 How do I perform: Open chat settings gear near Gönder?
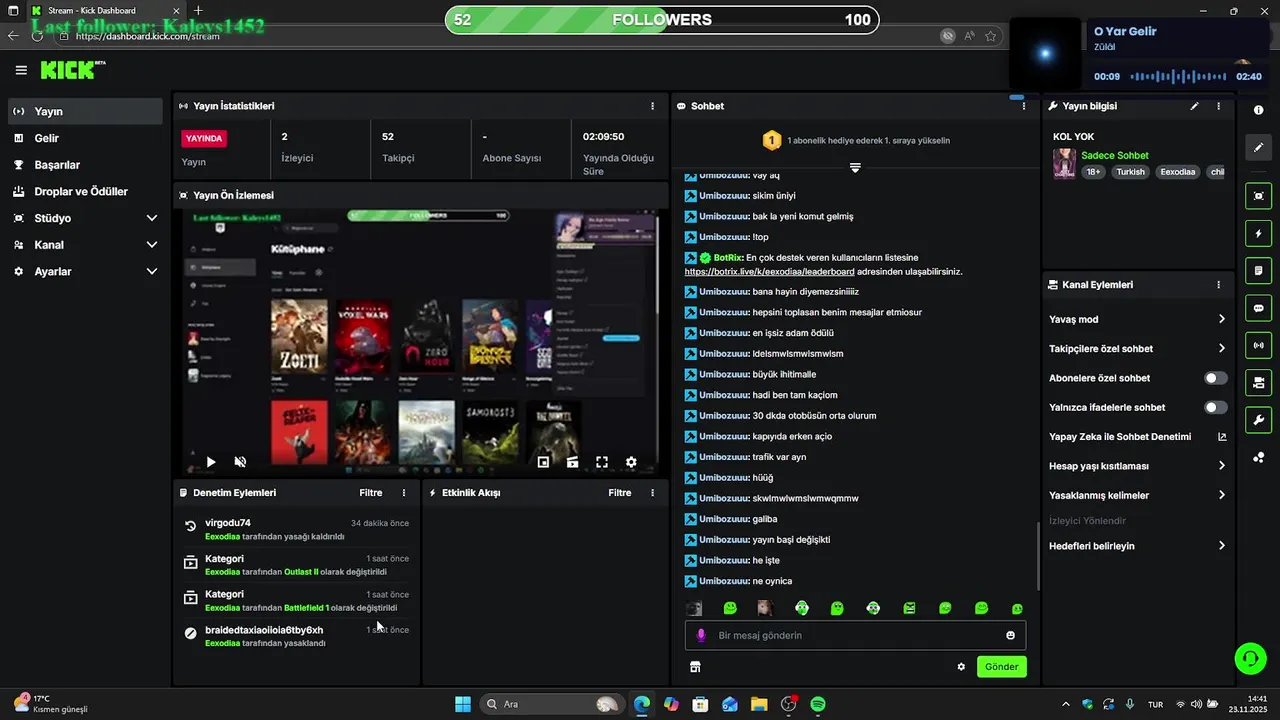click(961, 666)
